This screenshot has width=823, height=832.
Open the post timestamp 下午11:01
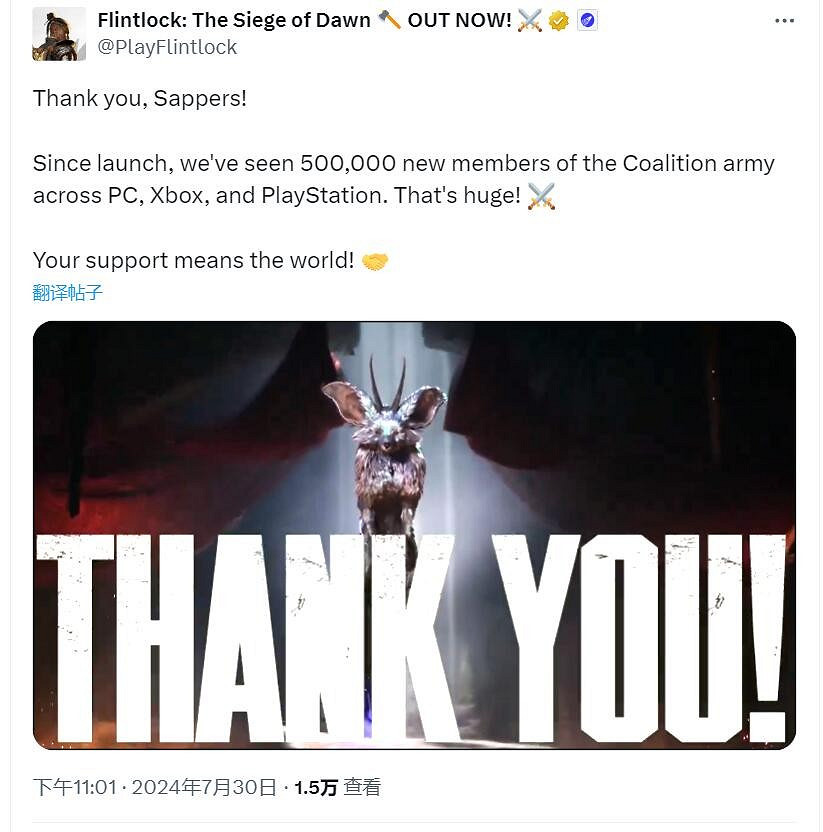[73, 787]
